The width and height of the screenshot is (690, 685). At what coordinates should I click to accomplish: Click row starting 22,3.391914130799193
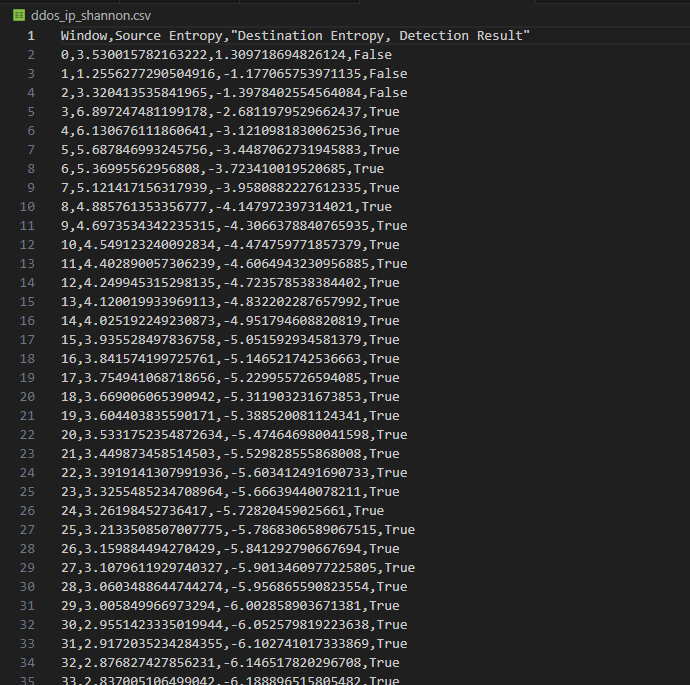[x=234, y=472]
